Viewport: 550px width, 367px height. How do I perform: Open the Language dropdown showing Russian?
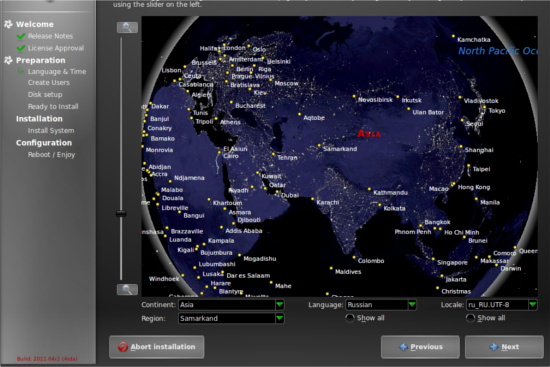click(381, 305)
